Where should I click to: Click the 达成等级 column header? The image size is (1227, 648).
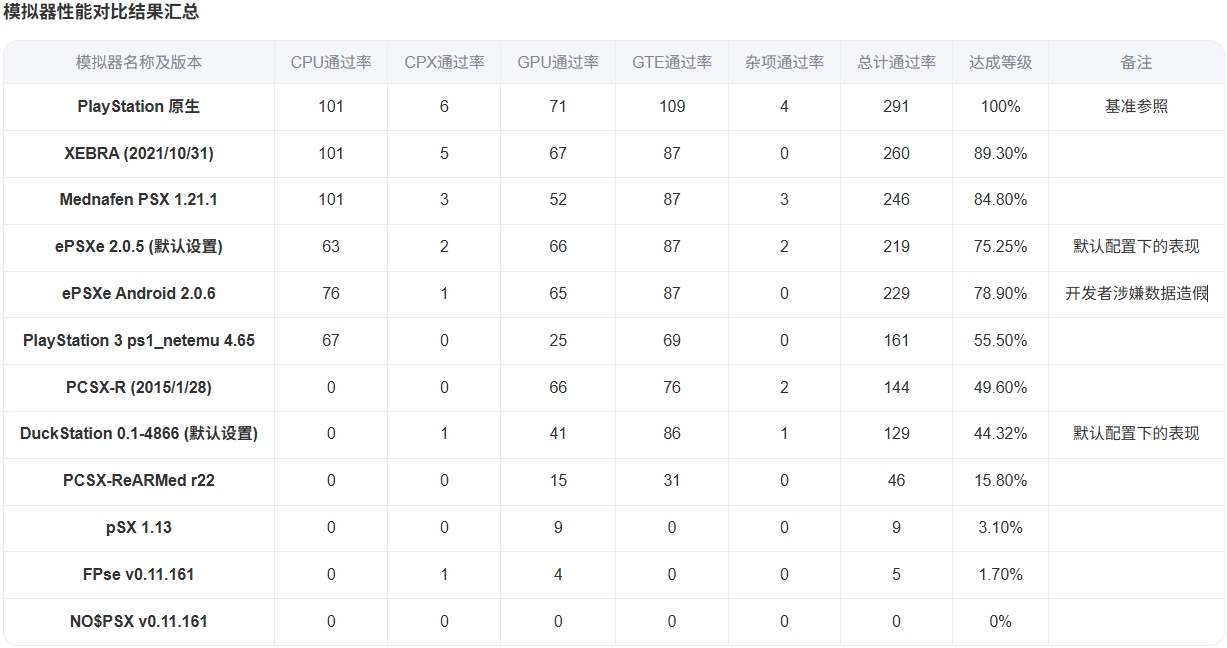click(1000, 62)
